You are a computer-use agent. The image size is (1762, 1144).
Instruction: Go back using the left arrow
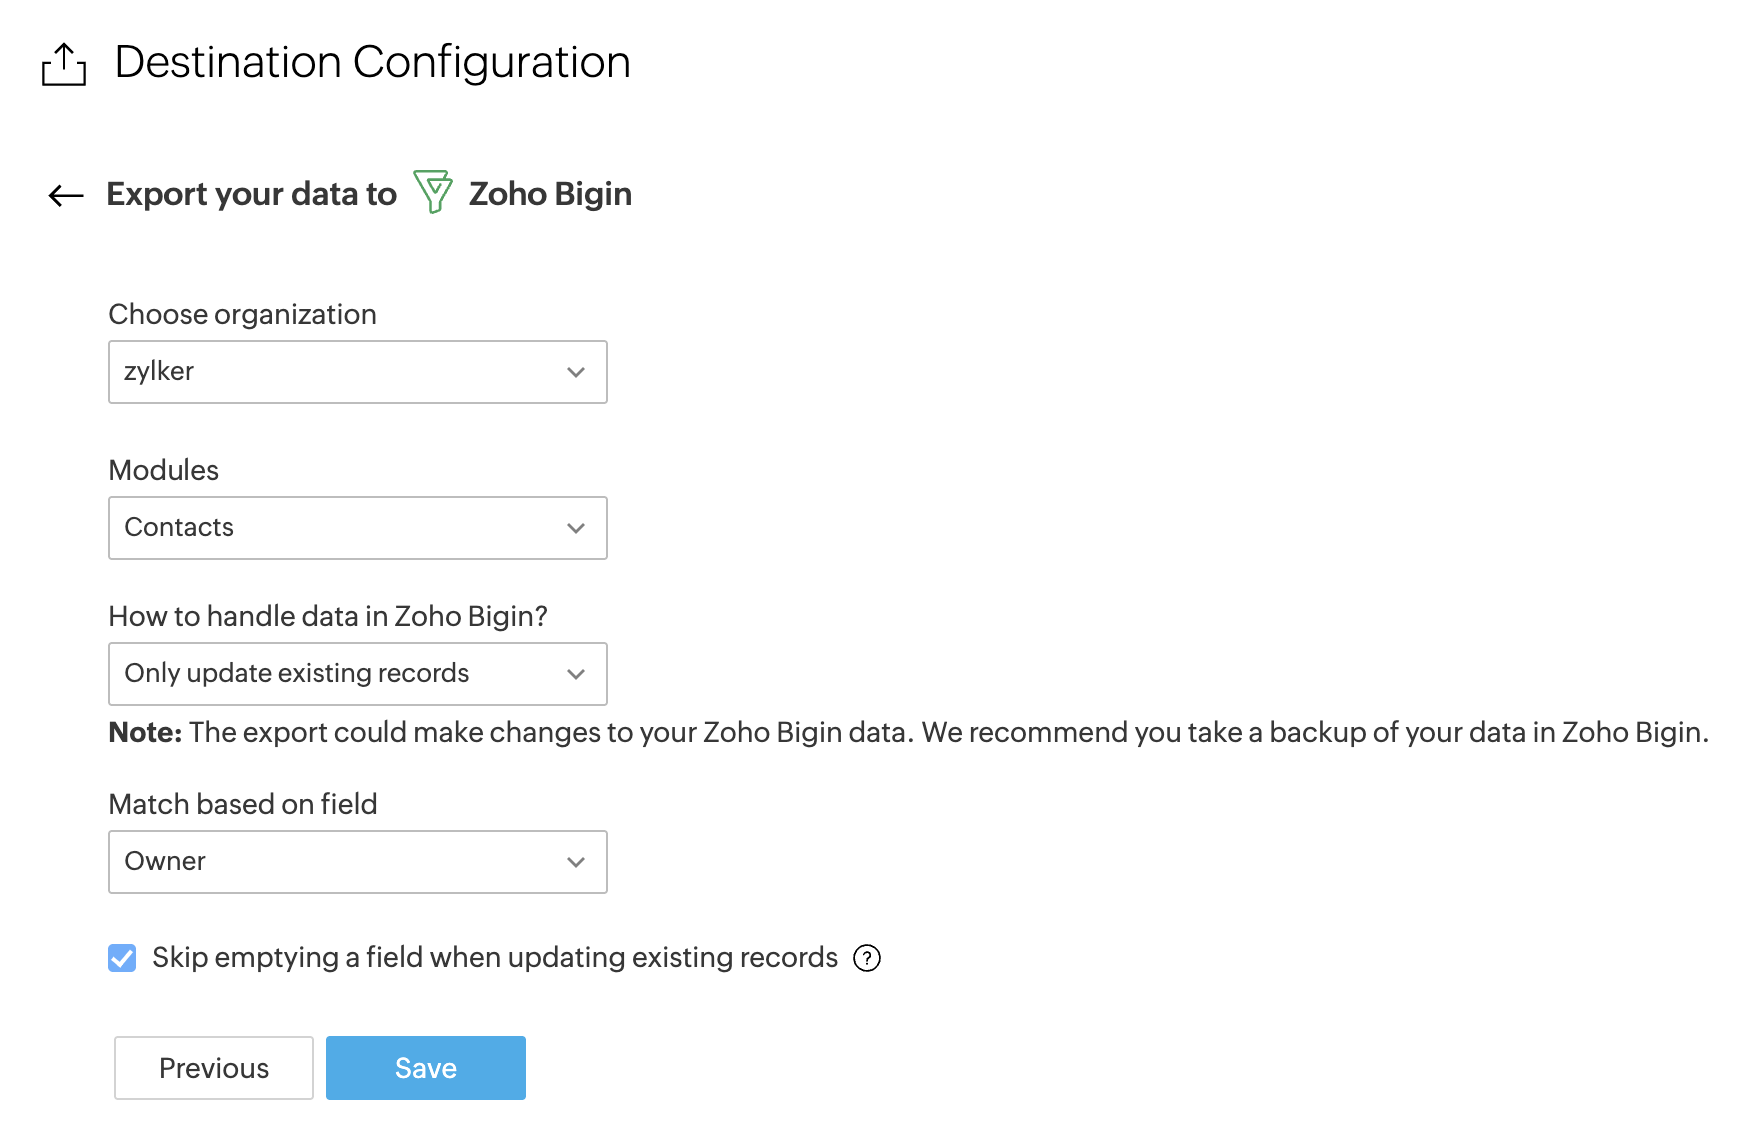coord(66,195)
